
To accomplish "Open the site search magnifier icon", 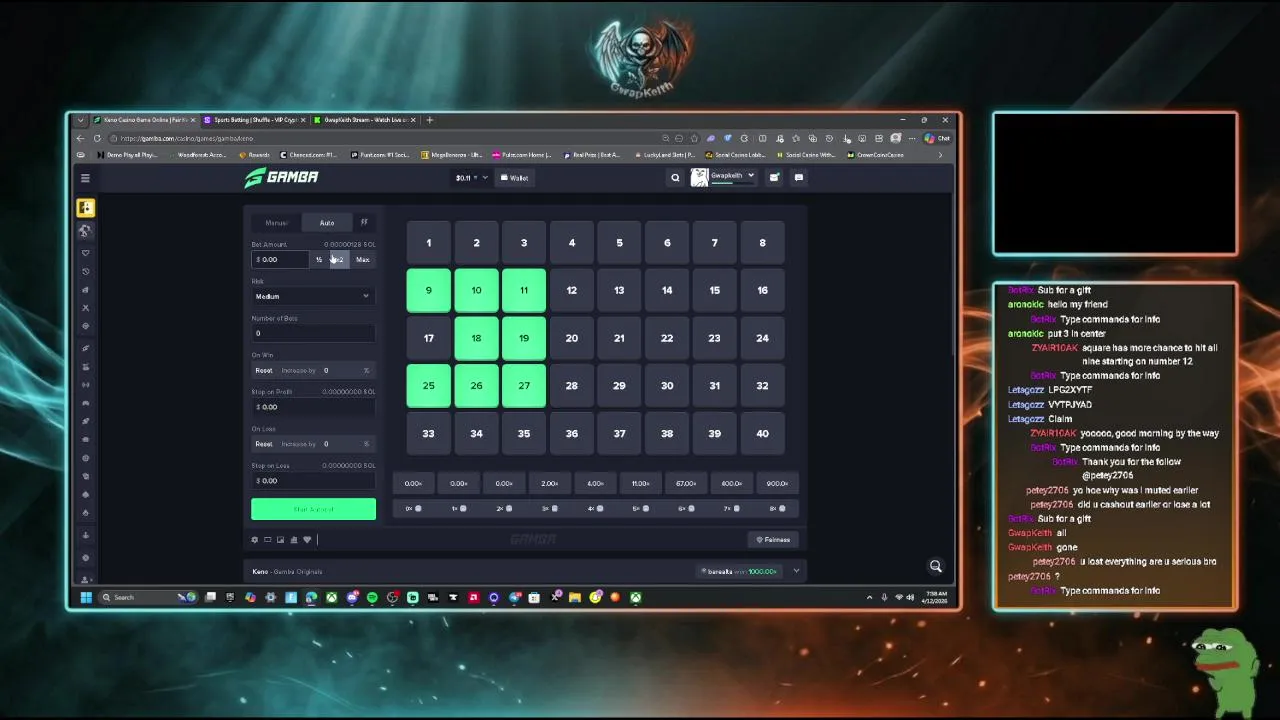I will (x=675, y=178).
